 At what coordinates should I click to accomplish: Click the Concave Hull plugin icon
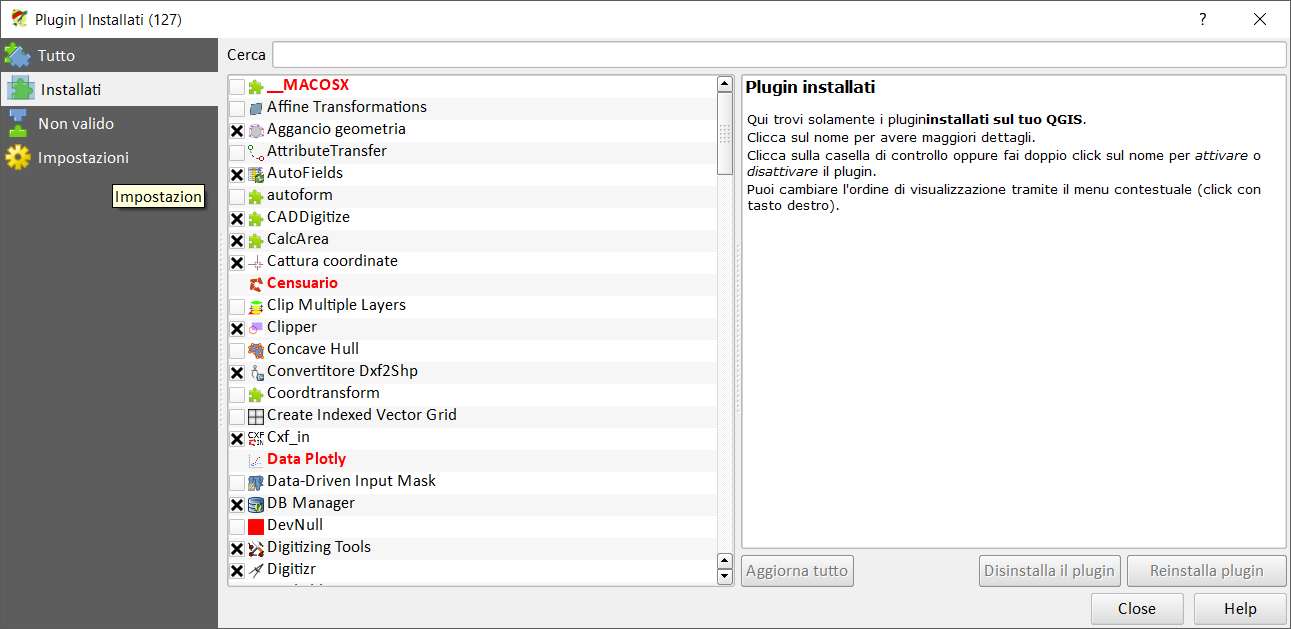point(256,350)
